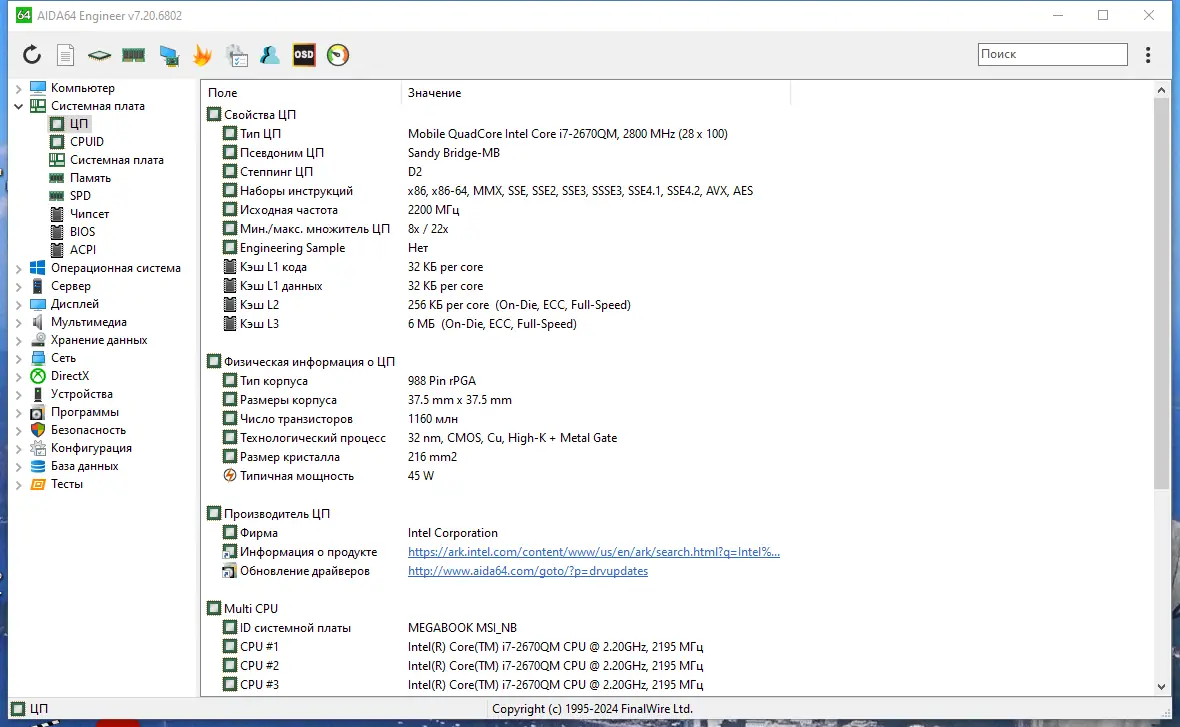Click the user/remote connect toolbar icon
Image resolution: width=1180 pixels, height=727 pixels.
(x=269, y=54)
